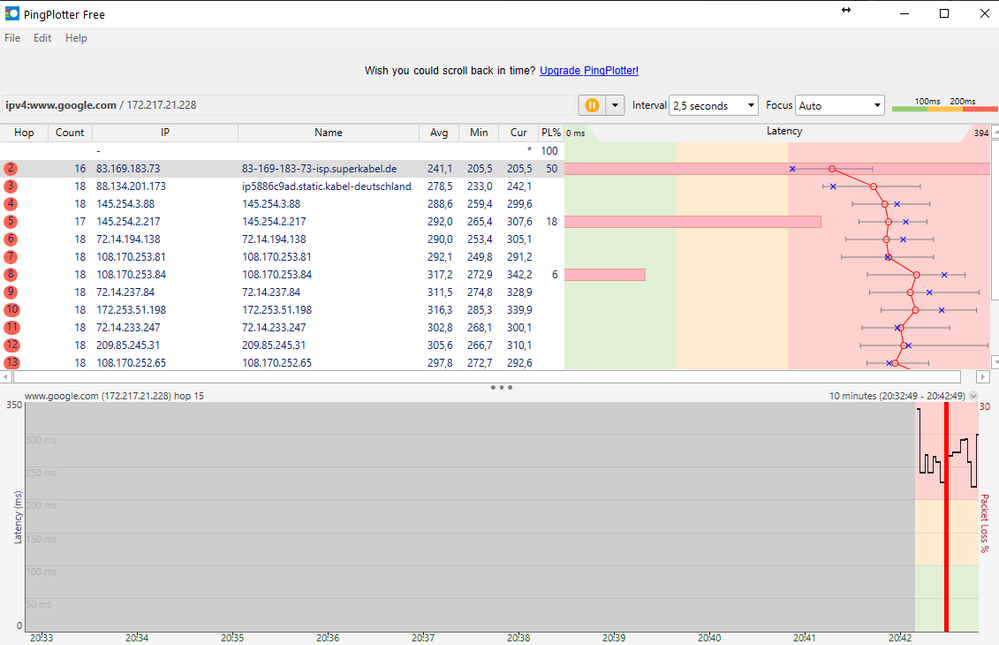The width and height of the screenshot is (999, 645).
Task: Click the Count column header
Action: click(70, 133)
